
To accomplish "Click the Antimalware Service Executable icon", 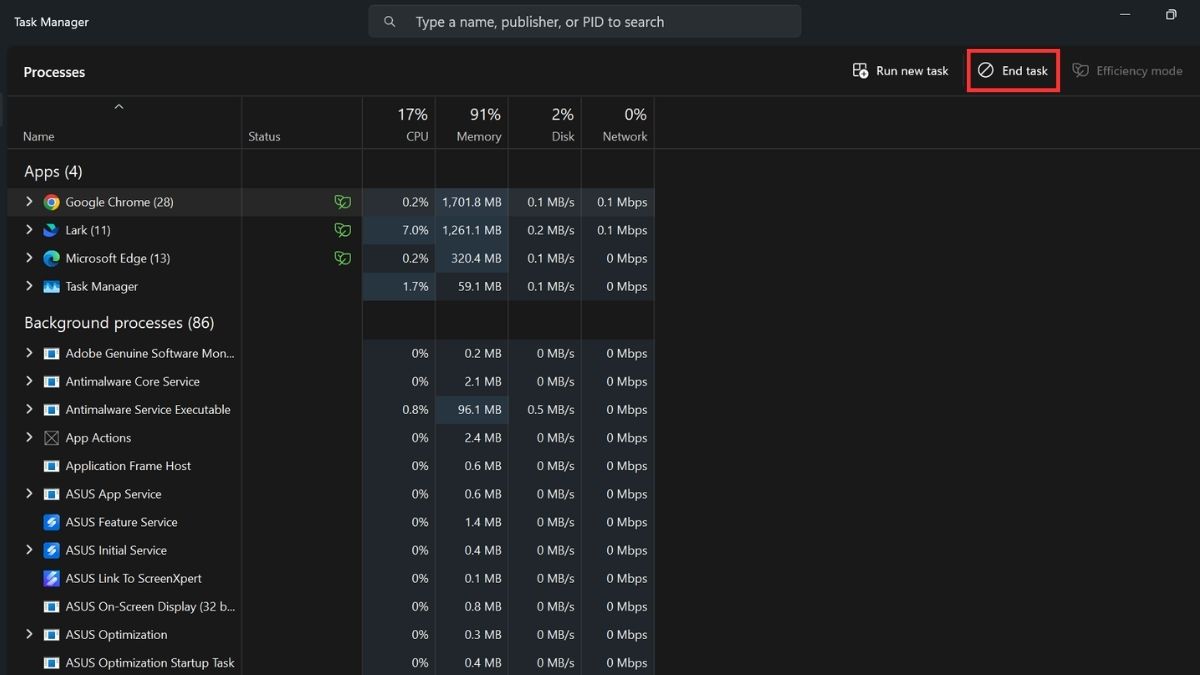I will coord(51,409).
